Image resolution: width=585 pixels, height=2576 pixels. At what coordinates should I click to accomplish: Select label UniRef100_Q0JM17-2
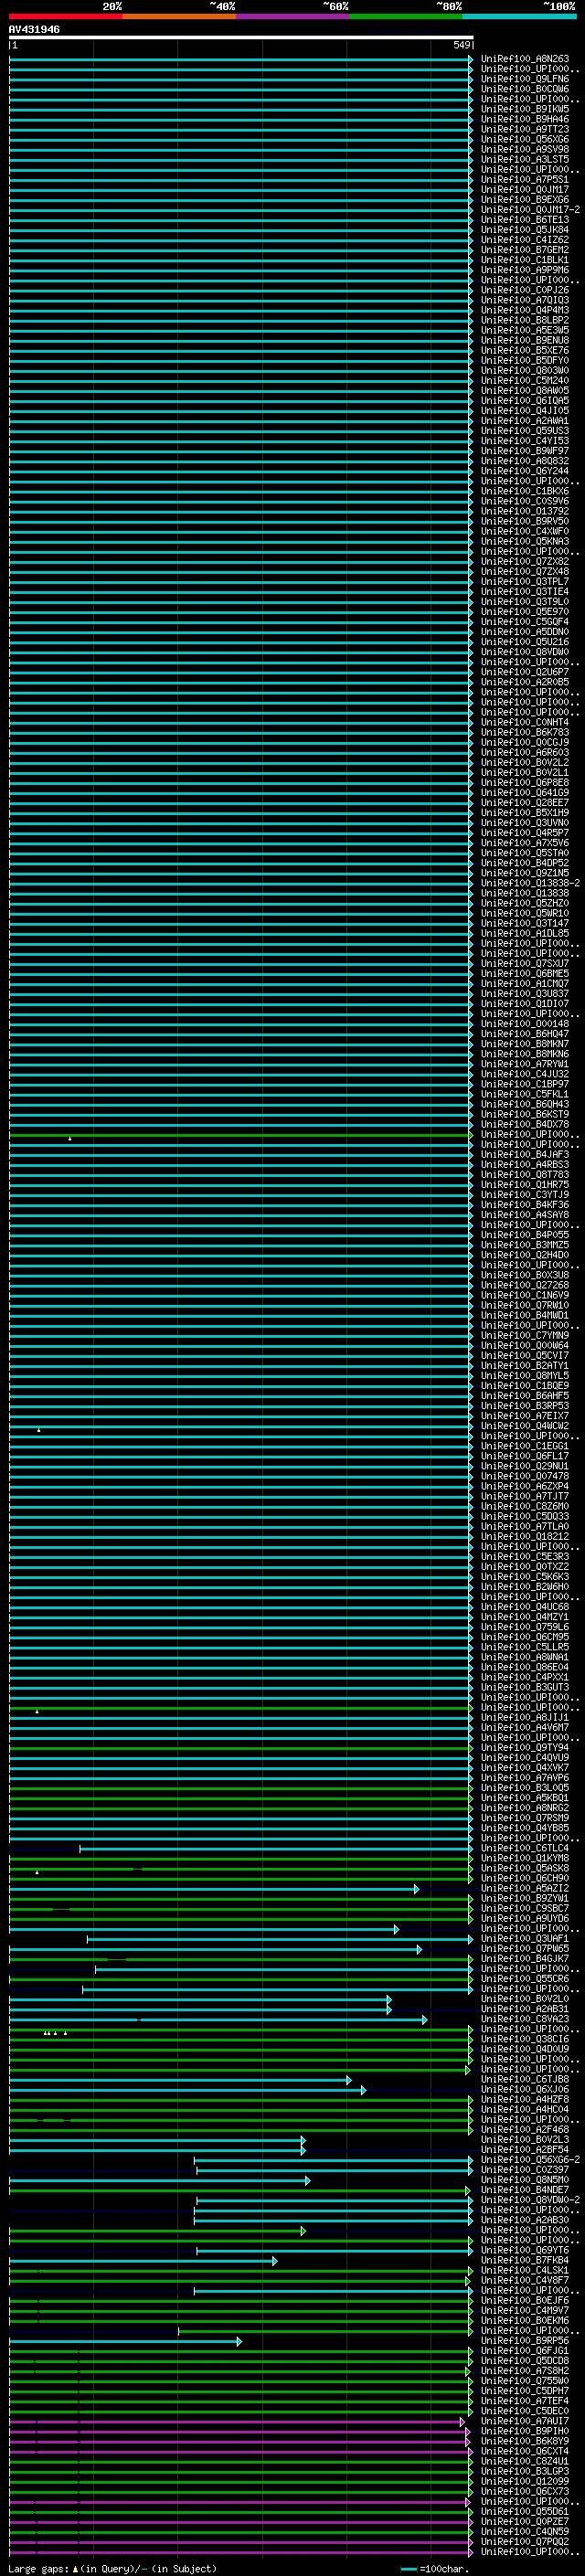tap(530, 209)
